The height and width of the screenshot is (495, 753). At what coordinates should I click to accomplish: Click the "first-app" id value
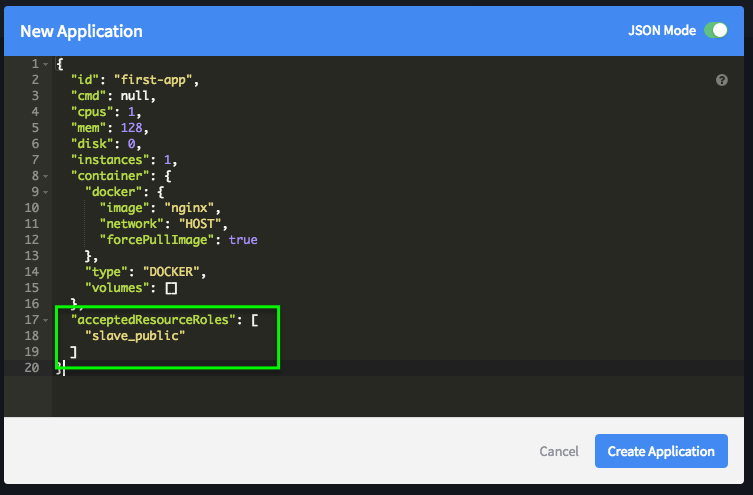pos(153,80)
